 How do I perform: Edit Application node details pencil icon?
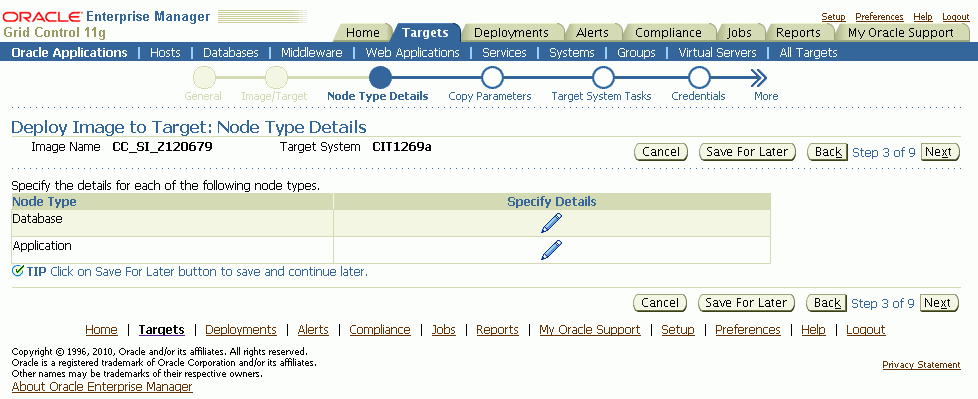coord(551,250)
